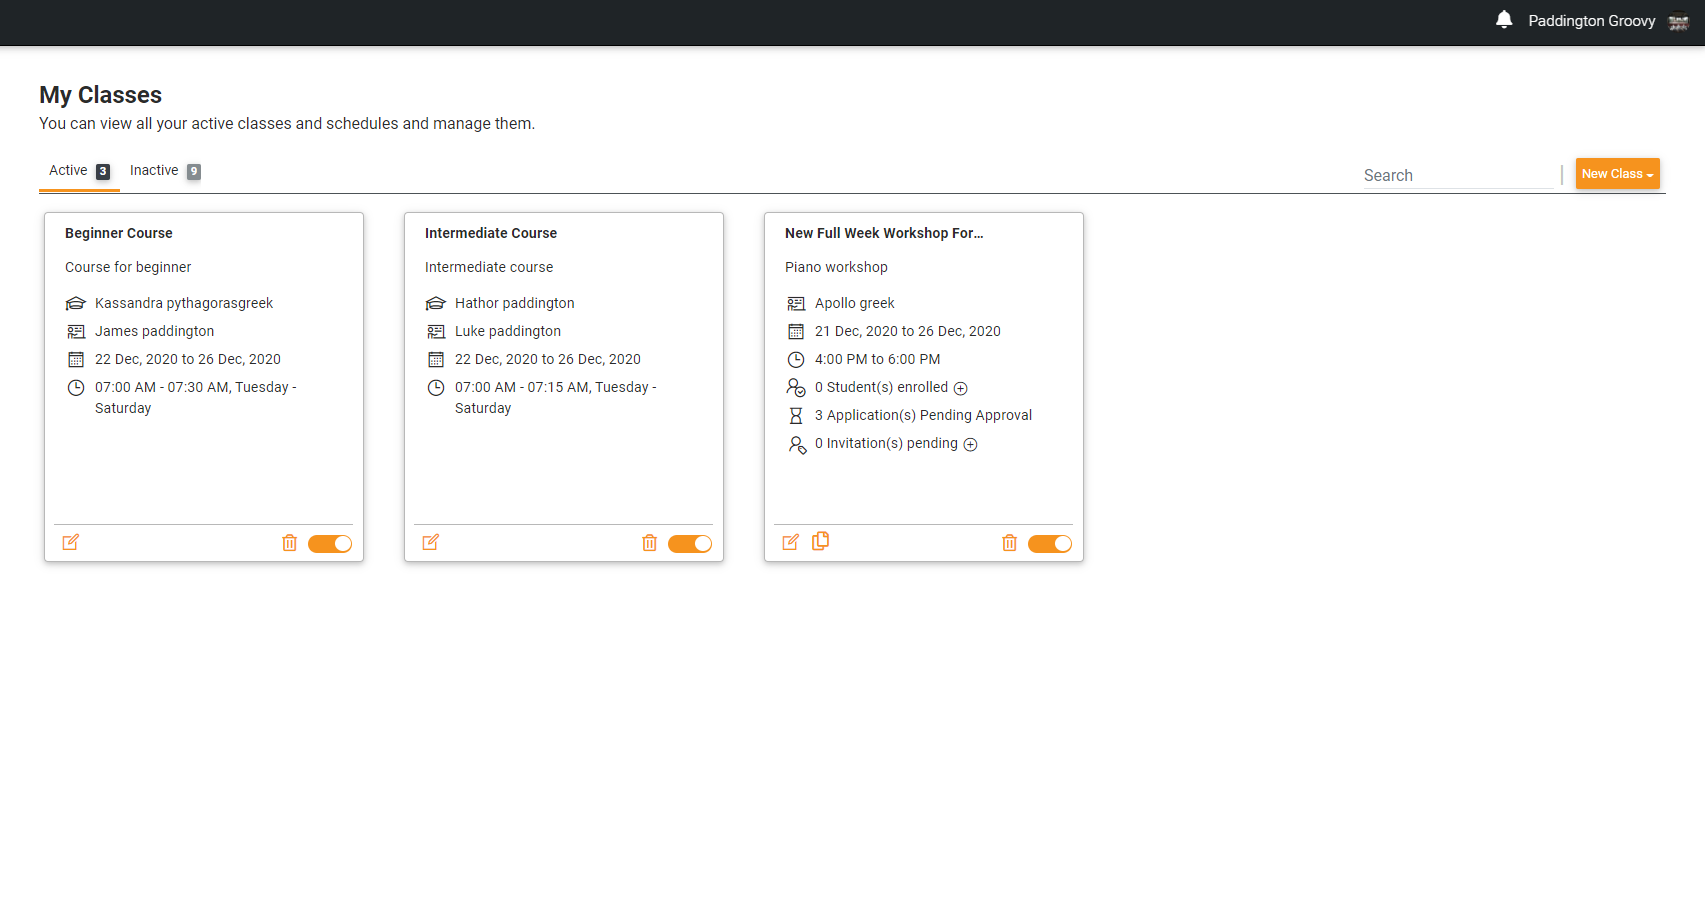Click the Active count badge 3
The height and width of the screenshot is (914, 1705).
tap(103, 172)
